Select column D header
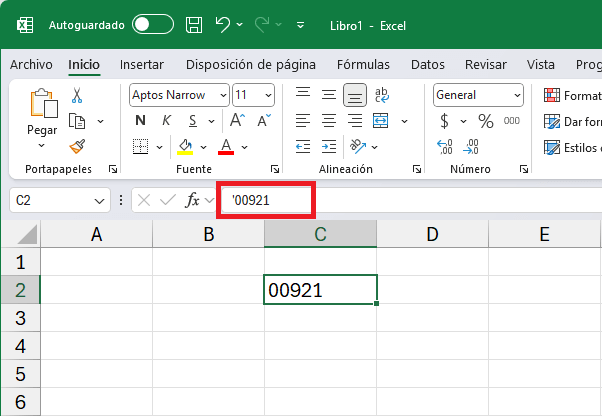Image resolution: width=602 pixels, height=416 pixels. [x=432, y=234]
